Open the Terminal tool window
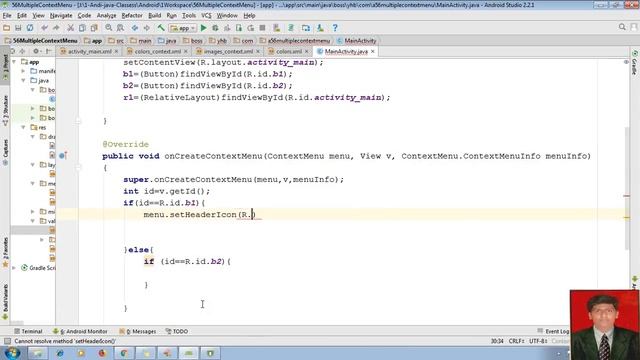The height and width of the screenshot is (360, 640). [x=28, y=331]
